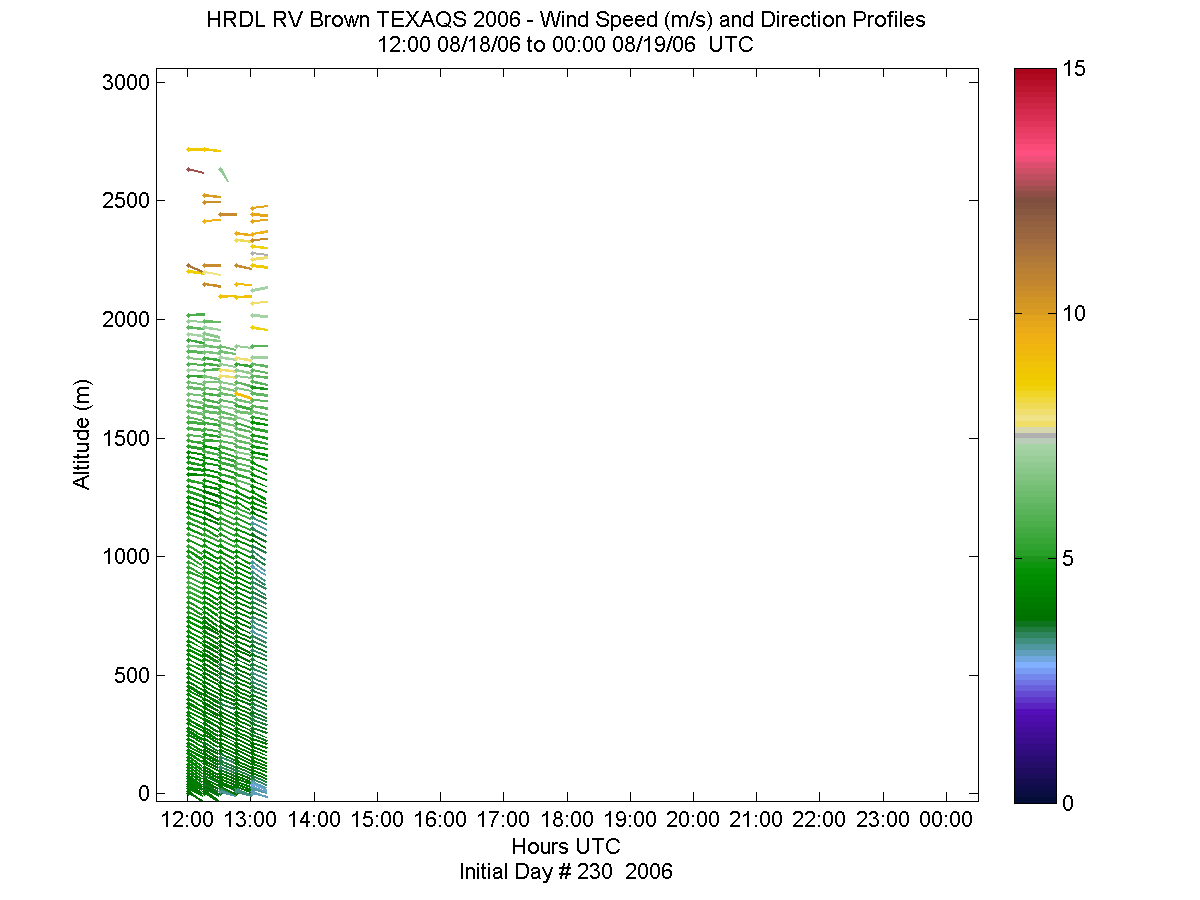Click the "Initial Day # 230 2006" text
This screenshot has height=900, width=1200.
pos(565,871)
